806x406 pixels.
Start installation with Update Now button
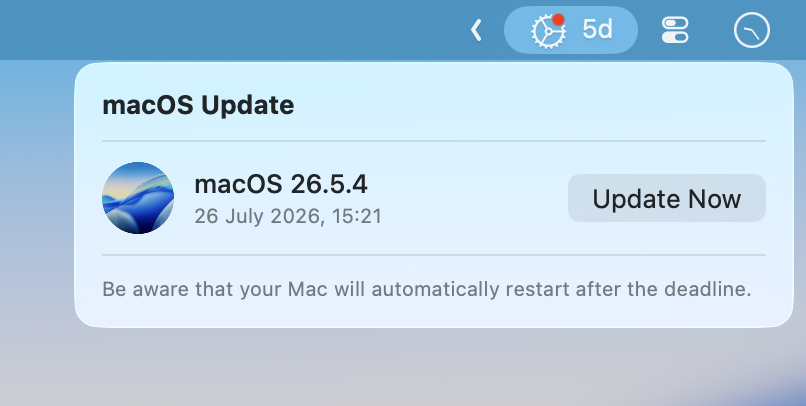click(x=667, y=198)
